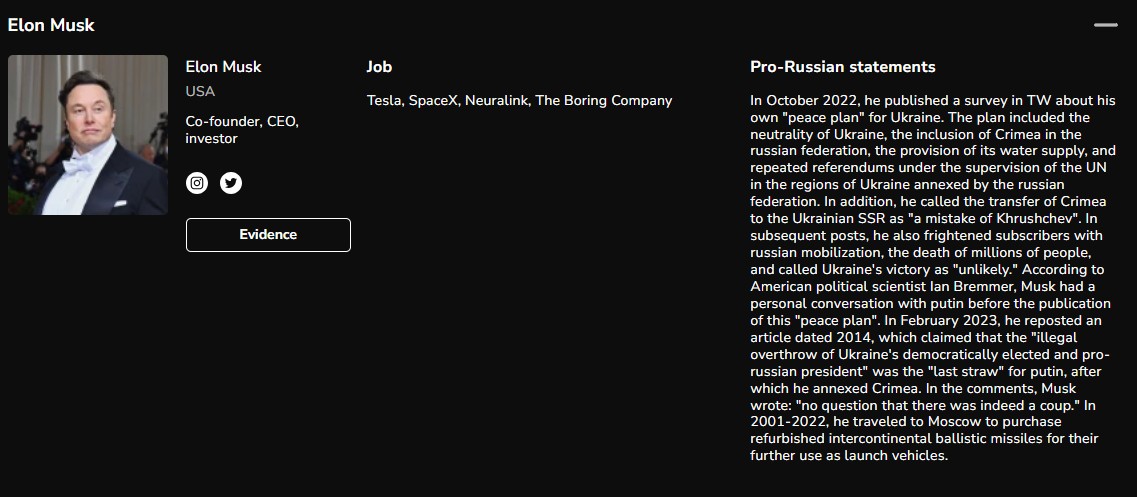Click the Elon Musk accordion header title
This screenshot has height=497, width=1137.
[x=51, y=25]
